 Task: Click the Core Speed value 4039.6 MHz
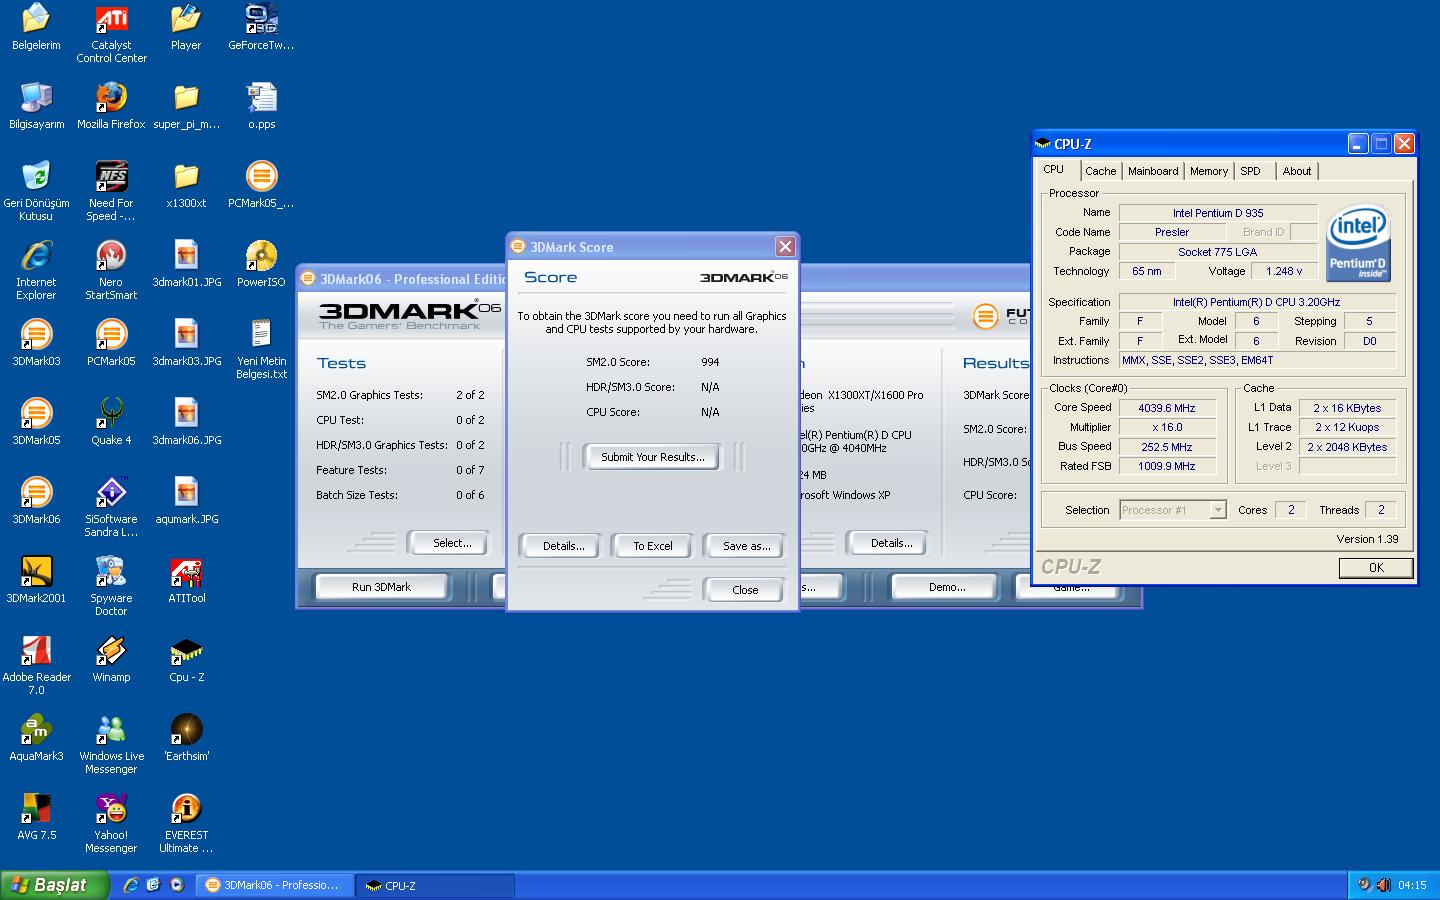tap(1166, 408)
